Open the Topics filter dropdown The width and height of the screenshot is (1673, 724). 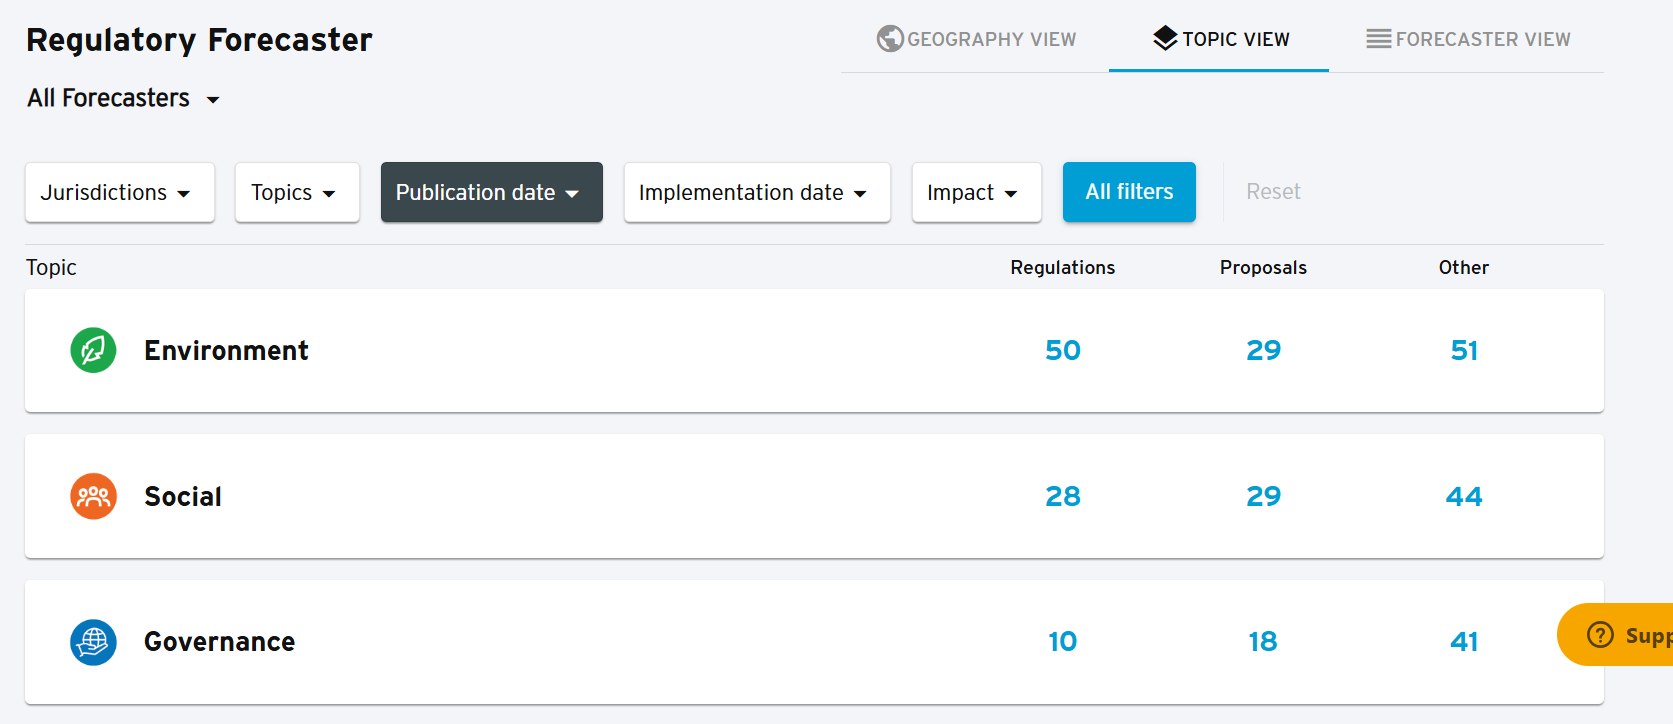(x=297, y=192)
